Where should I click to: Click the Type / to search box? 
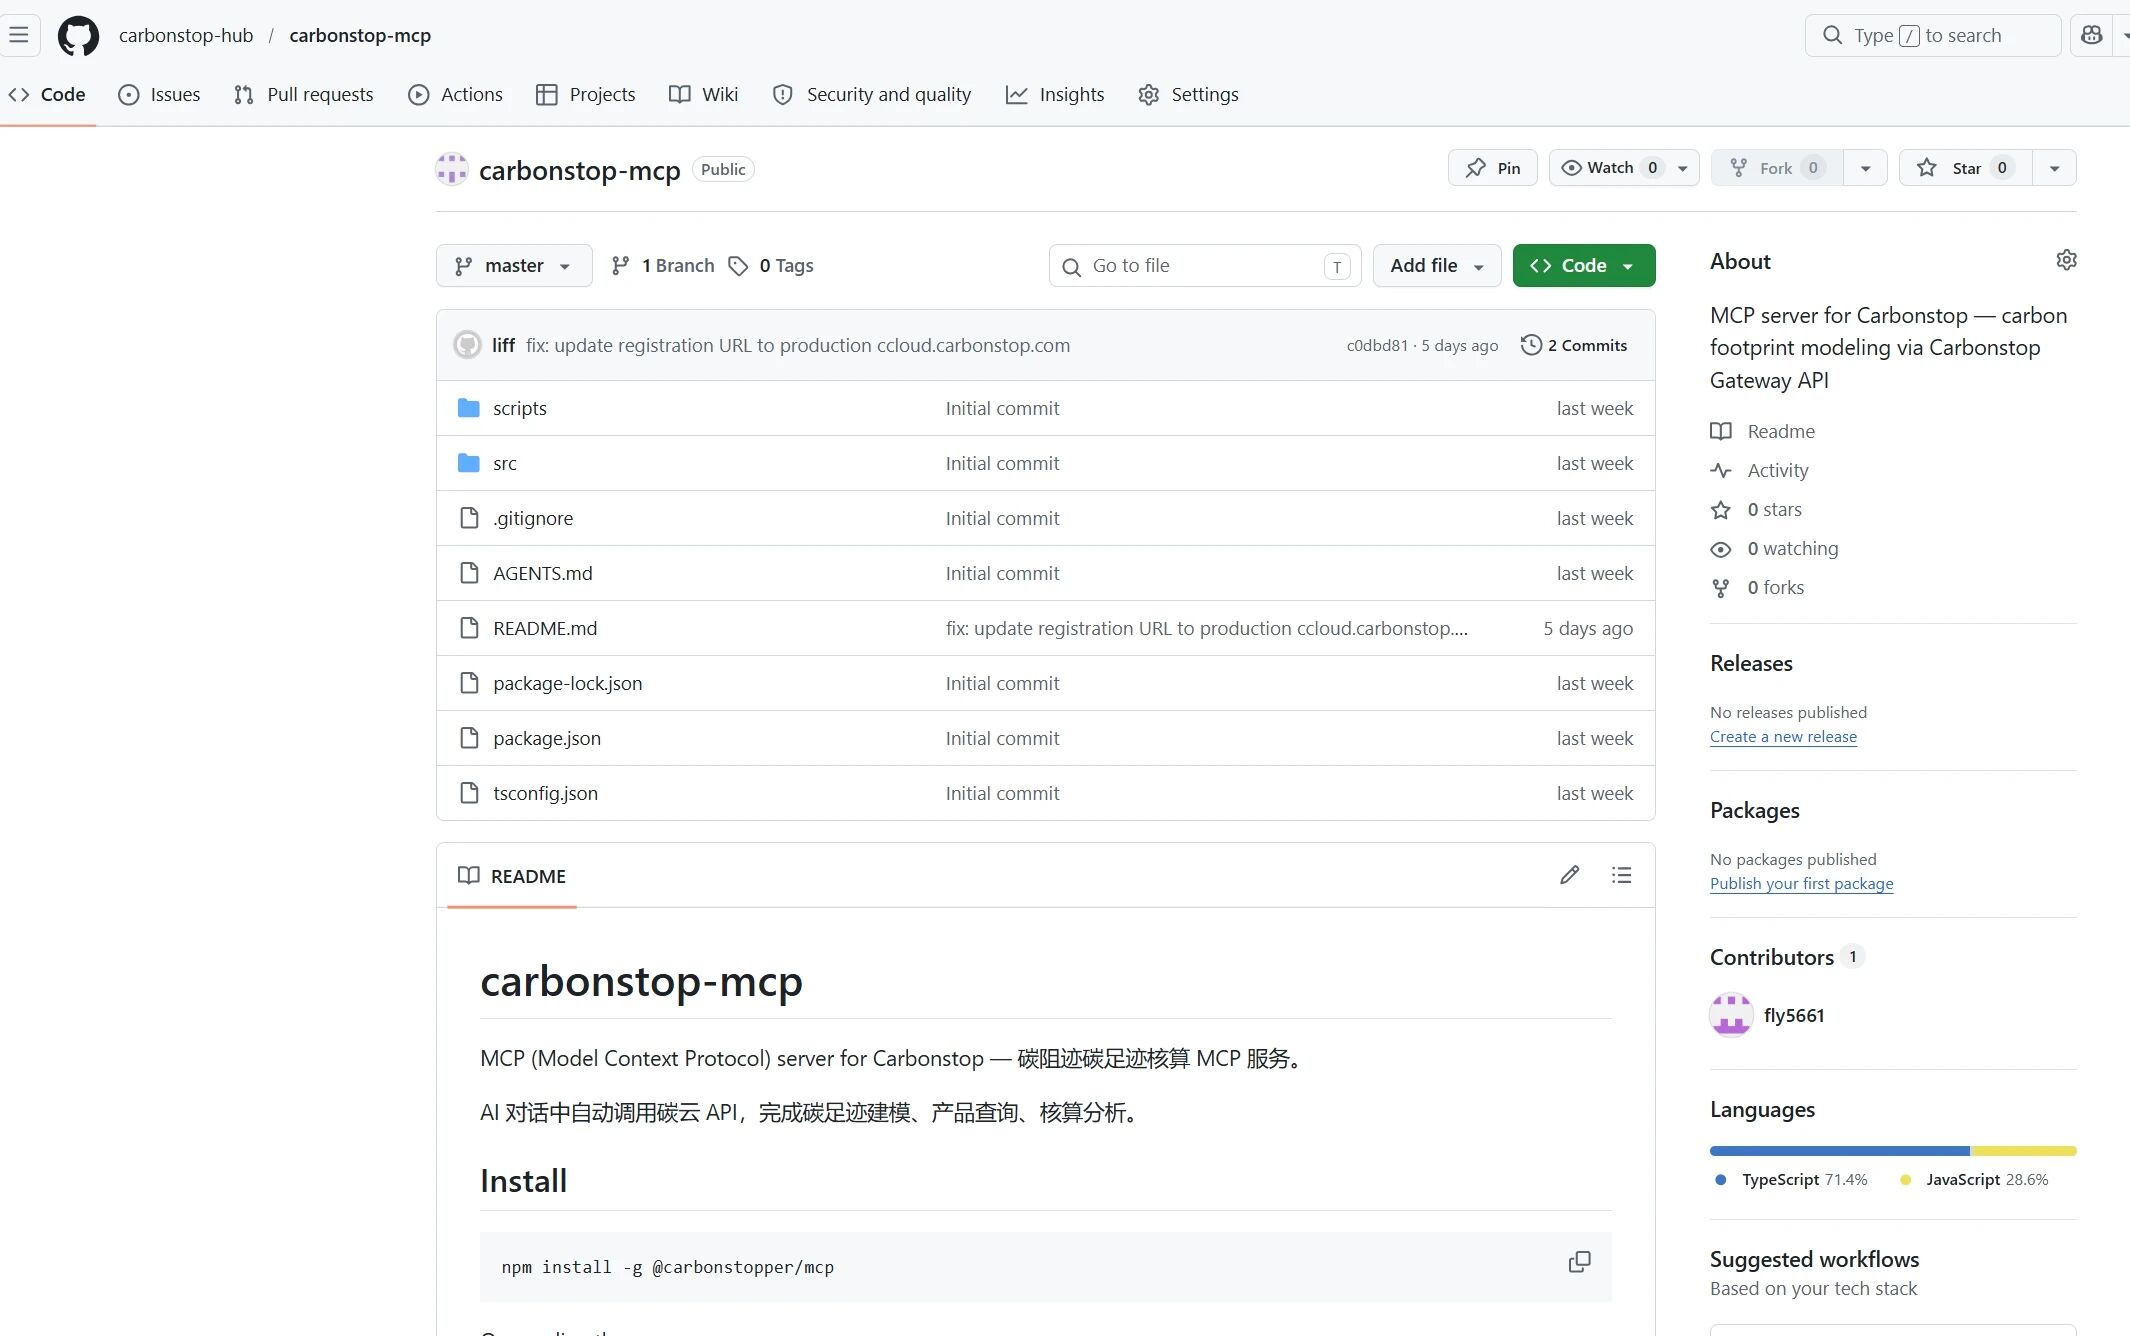tap(1933, 36)
